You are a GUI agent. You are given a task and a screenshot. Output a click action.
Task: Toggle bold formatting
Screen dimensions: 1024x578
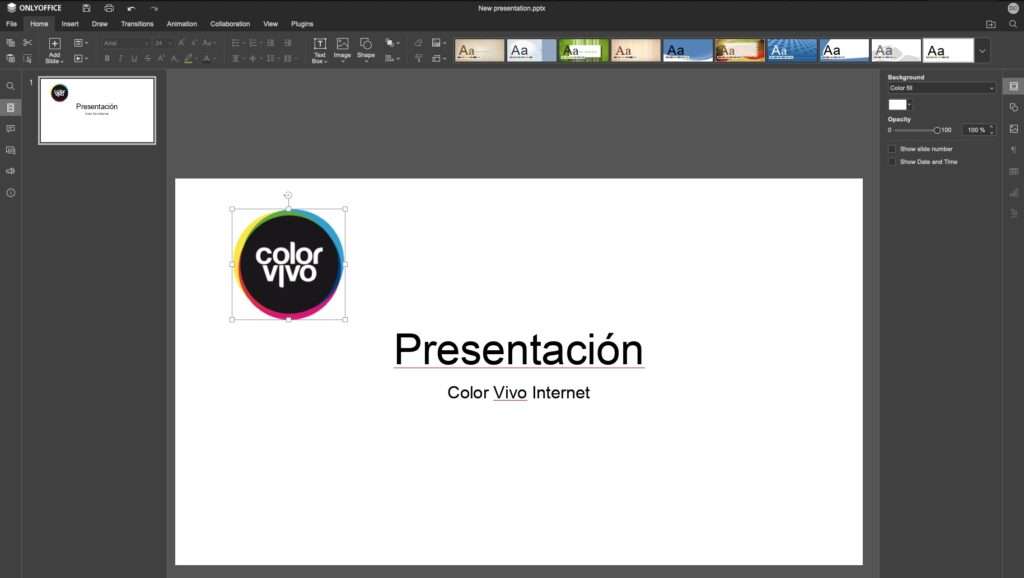pyautogui.click(x=107, y=59)
